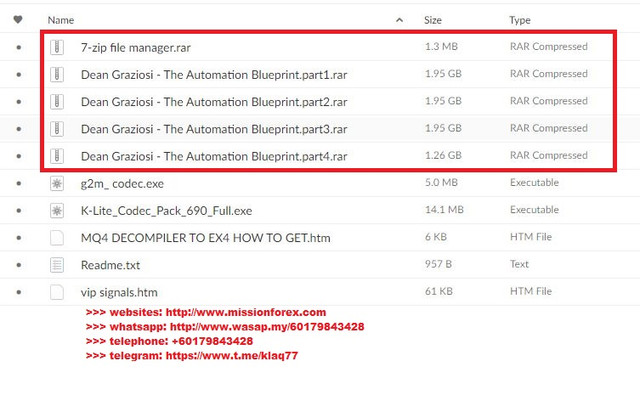Screen dimensions: 640x411
Task: Toggle favorite dot for MQ4 DECOMPILER htm
Action: (x=18, y=238)
